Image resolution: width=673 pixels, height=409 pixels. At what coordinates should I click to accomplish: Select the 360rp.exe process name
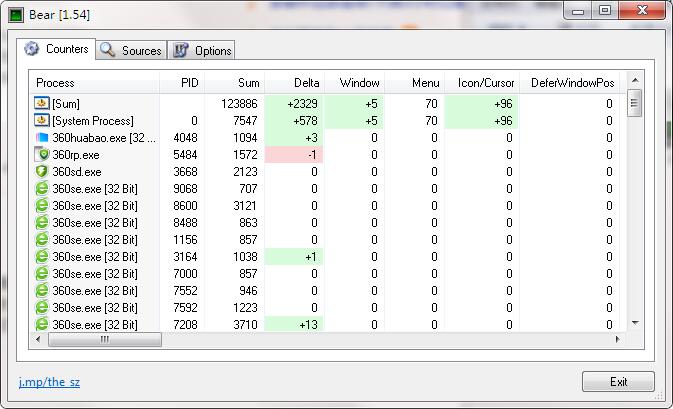[76, 155]
